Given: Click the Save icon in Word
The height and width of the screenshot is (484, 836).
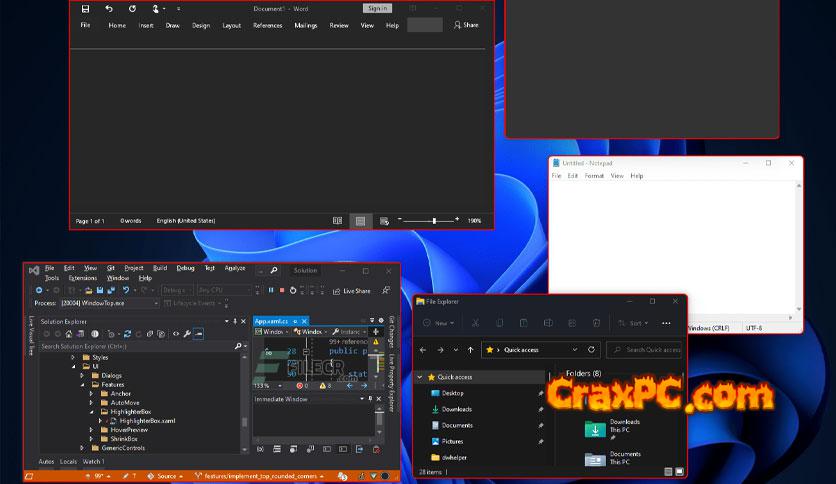Looking at the screenshot, I should [85, 8].
